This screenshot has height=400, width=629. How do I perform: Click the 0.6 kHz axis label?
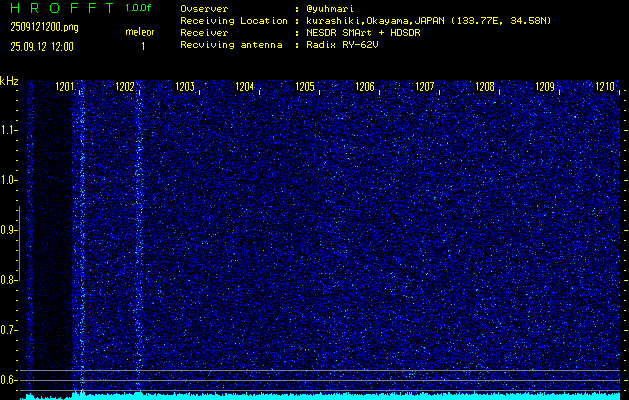8,380
